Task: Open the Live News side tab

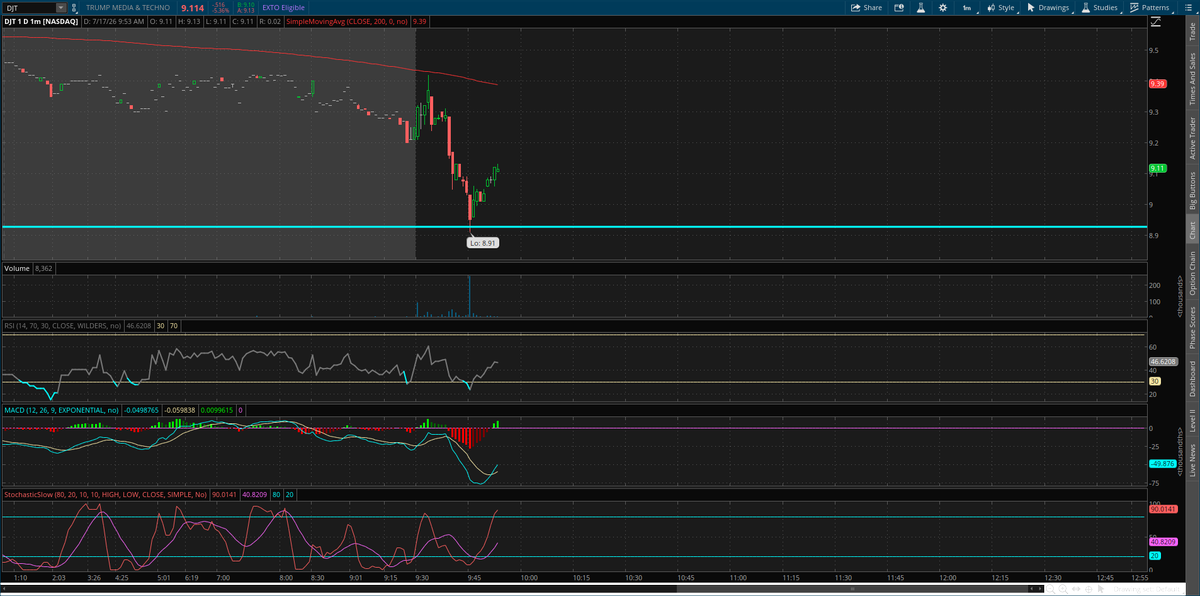Action: click(x=1191, y=461)
